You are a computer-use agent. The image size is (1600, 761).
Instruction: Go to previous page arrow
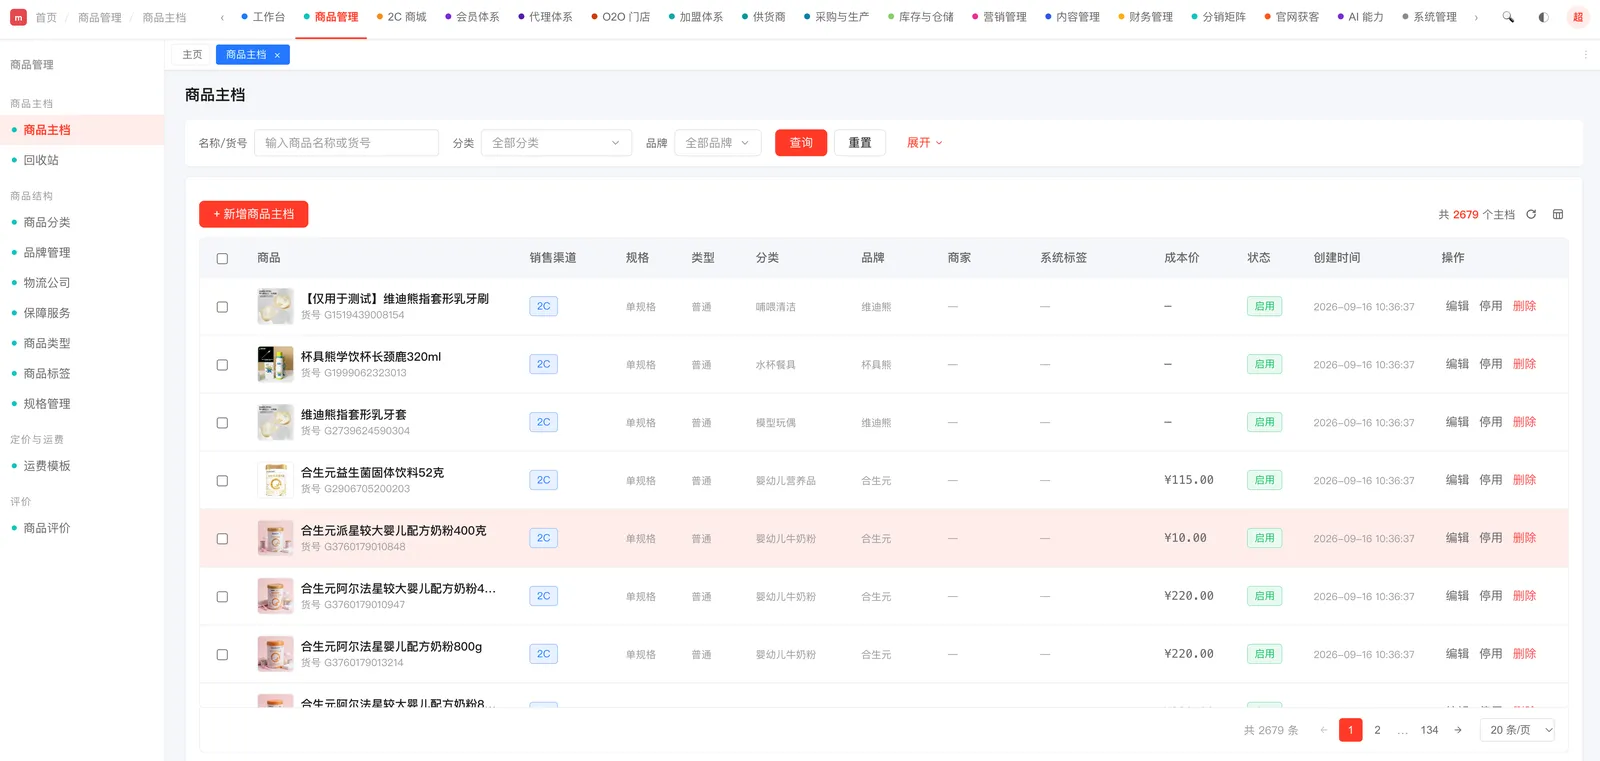(1323, 730)
